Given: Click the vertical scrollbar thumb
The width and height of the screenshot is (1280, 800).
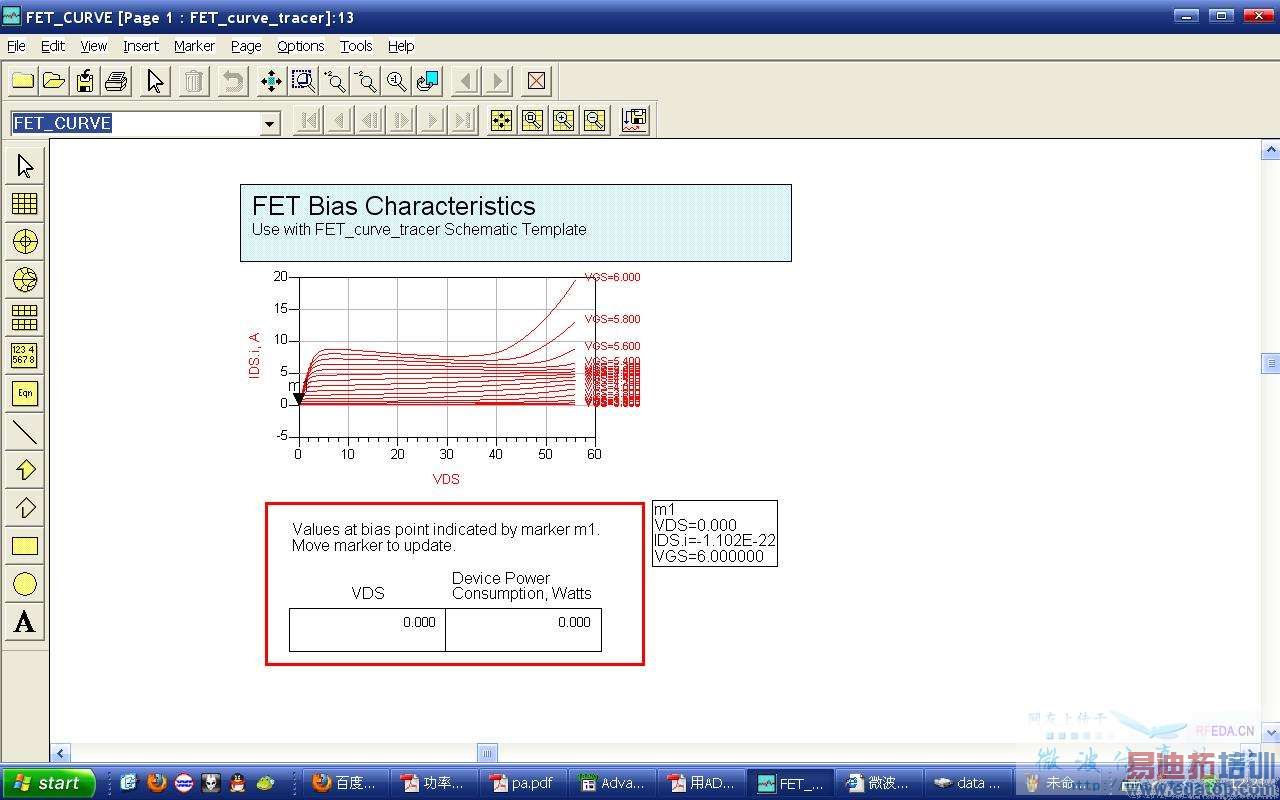Looking at the screenshot, I should click(x=1270, y=363).
